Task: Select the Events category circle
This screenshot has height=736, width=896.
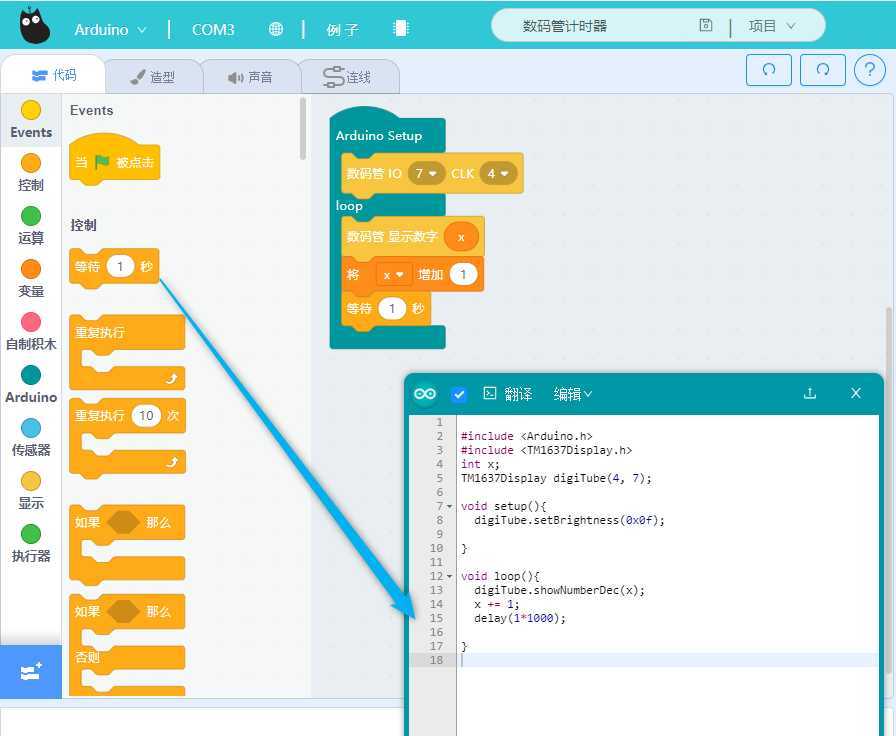Action: 31,110
